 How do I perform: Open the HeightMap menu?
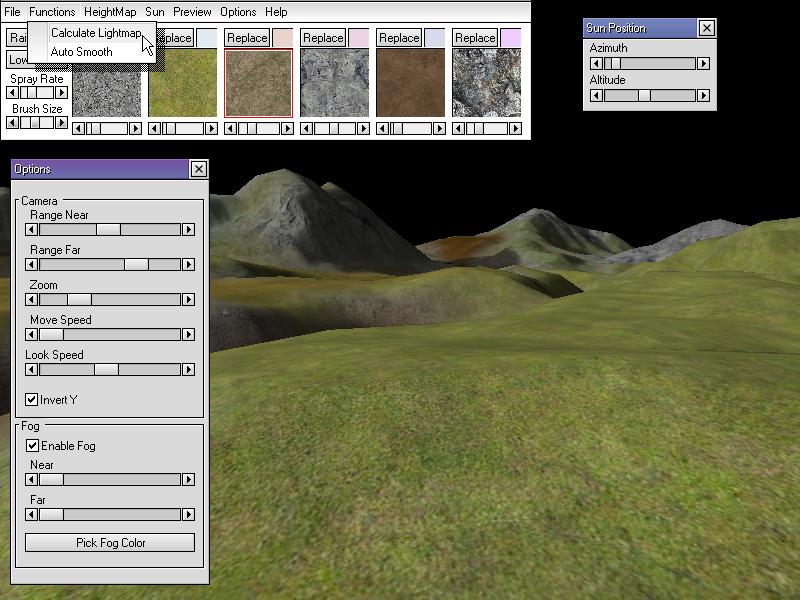(110, 12)
